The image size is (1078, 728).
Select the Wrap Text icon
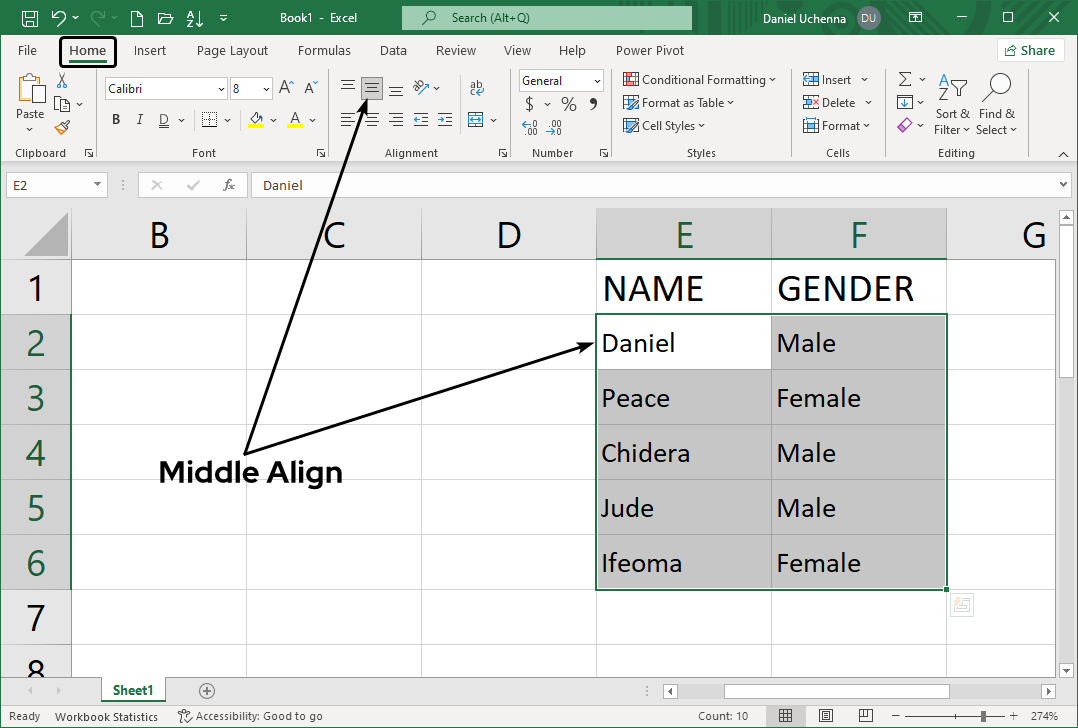click(476, 88)
